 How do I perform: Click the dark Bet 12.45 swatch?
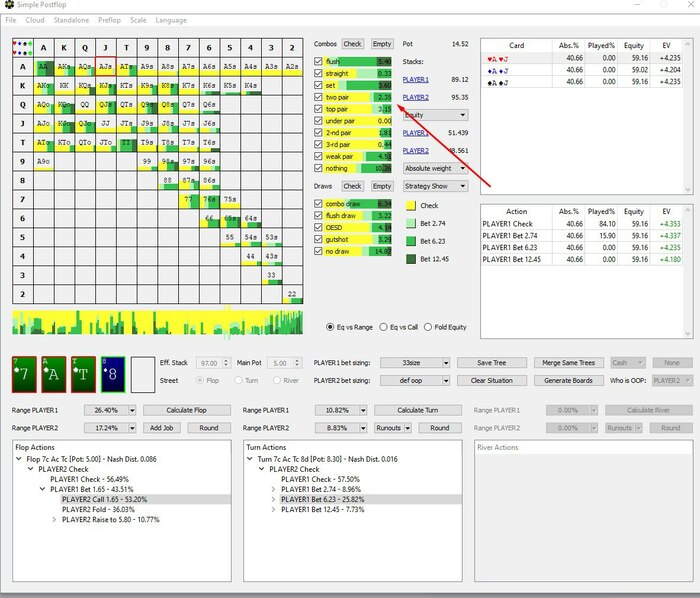[411, 259]
